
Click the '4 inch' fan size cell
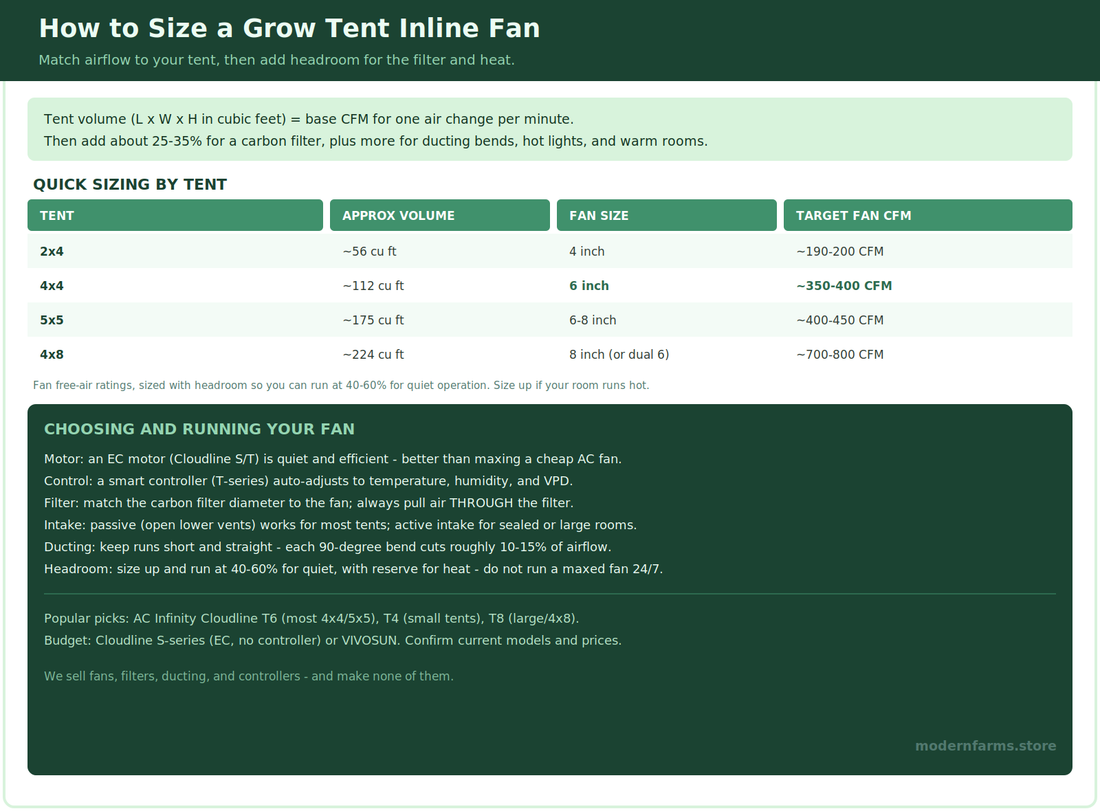click(586, 251)
